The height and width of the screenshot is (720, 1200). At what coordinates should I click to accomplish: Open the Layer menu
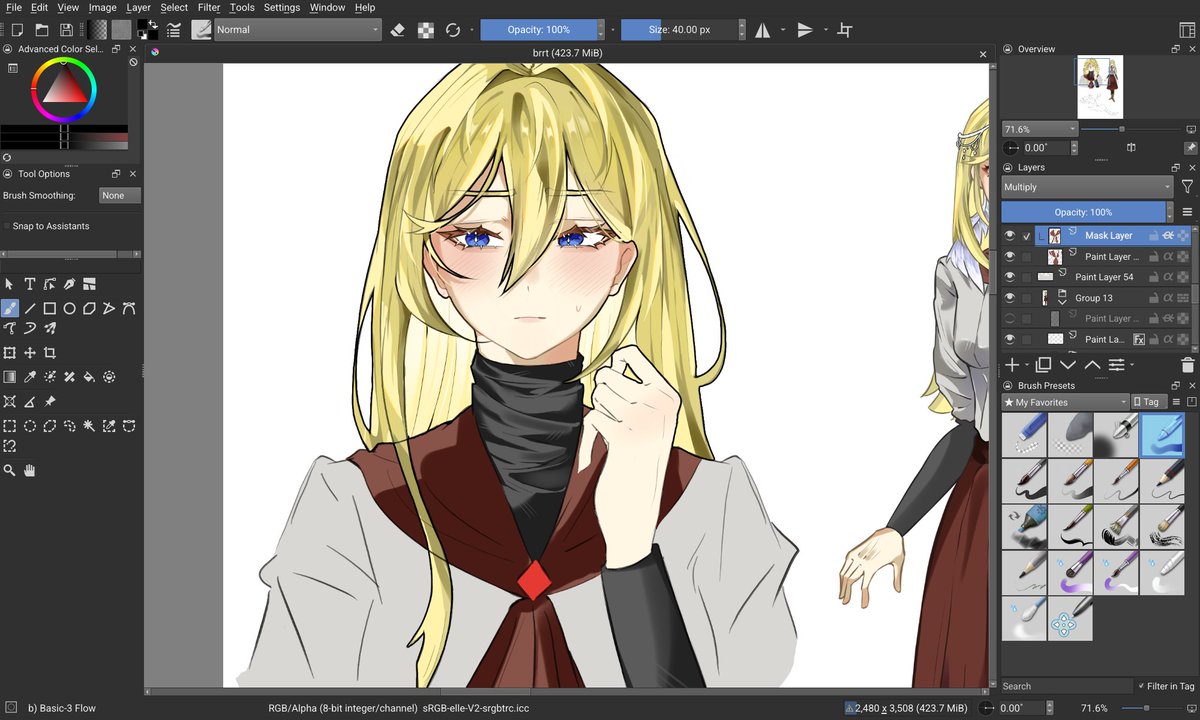[139, 7]
